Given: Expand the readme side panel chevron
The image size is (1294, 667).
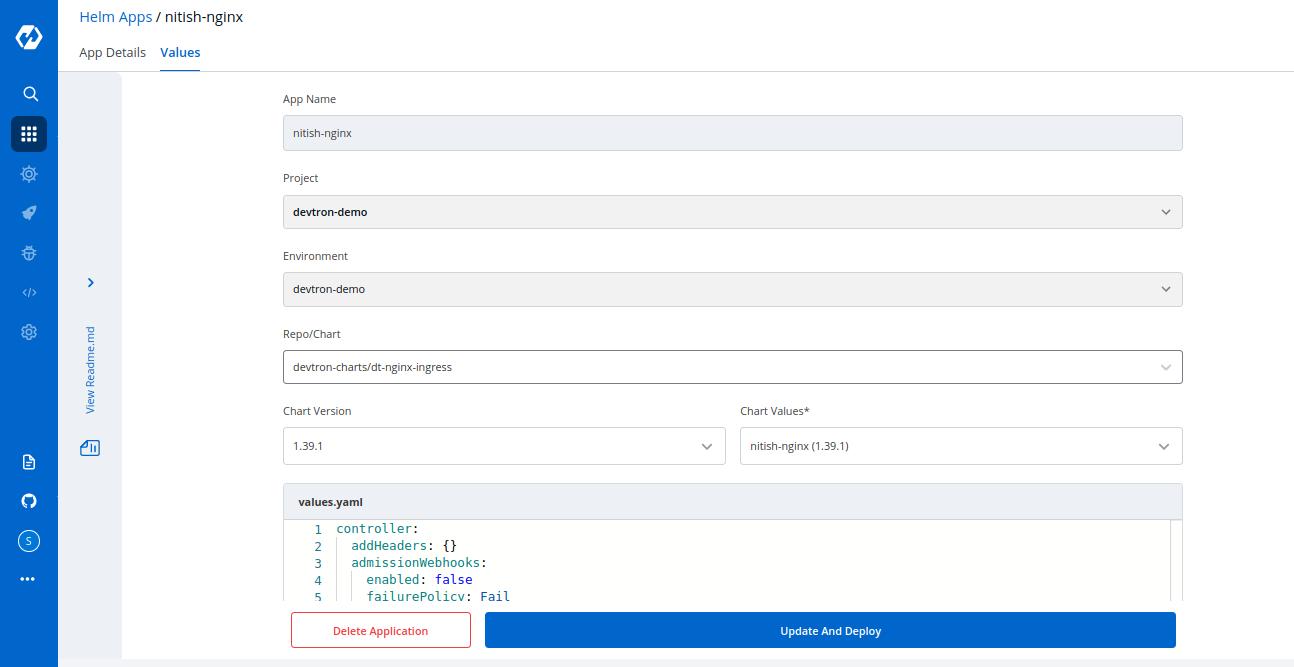Looking at the screenshot, I should 90,283.
